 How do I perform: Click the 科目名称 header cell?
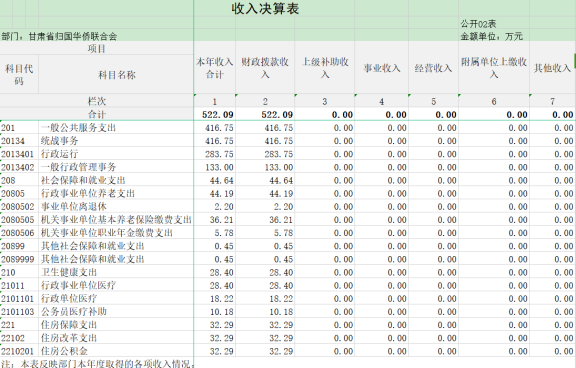click(x=116, y=75)
